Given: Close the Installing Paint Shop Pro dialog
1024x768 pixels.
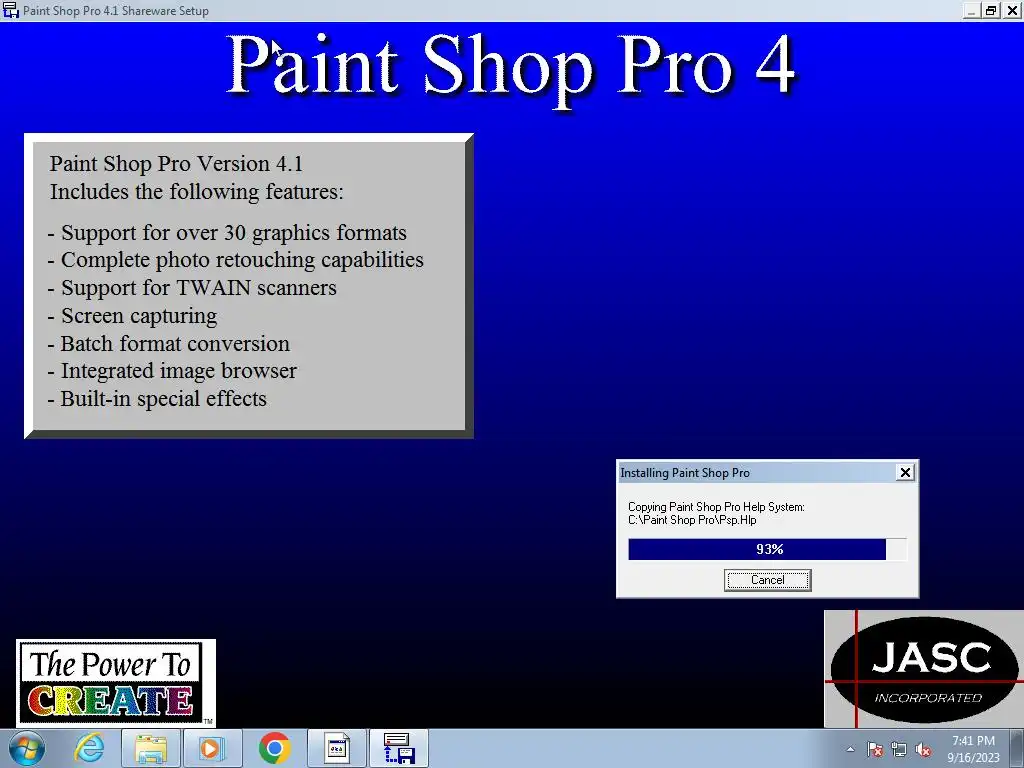Looking at the screenshot, I should click(905, 472).
